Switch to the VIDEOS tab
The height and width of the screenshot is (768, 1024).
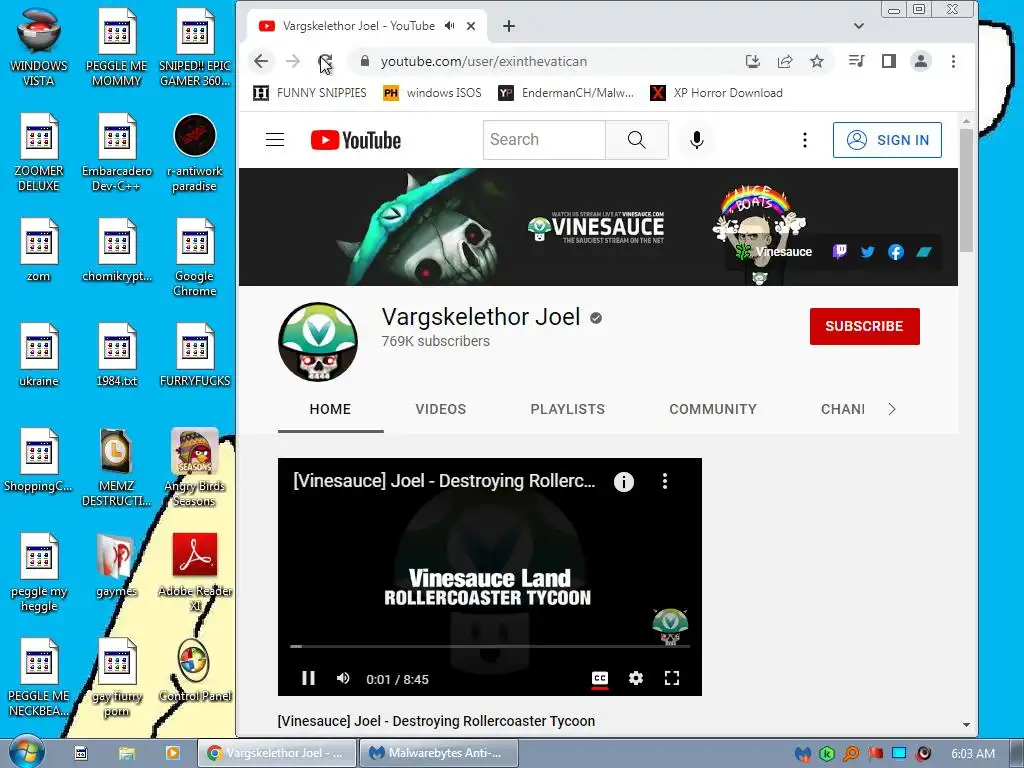point(441,409)
